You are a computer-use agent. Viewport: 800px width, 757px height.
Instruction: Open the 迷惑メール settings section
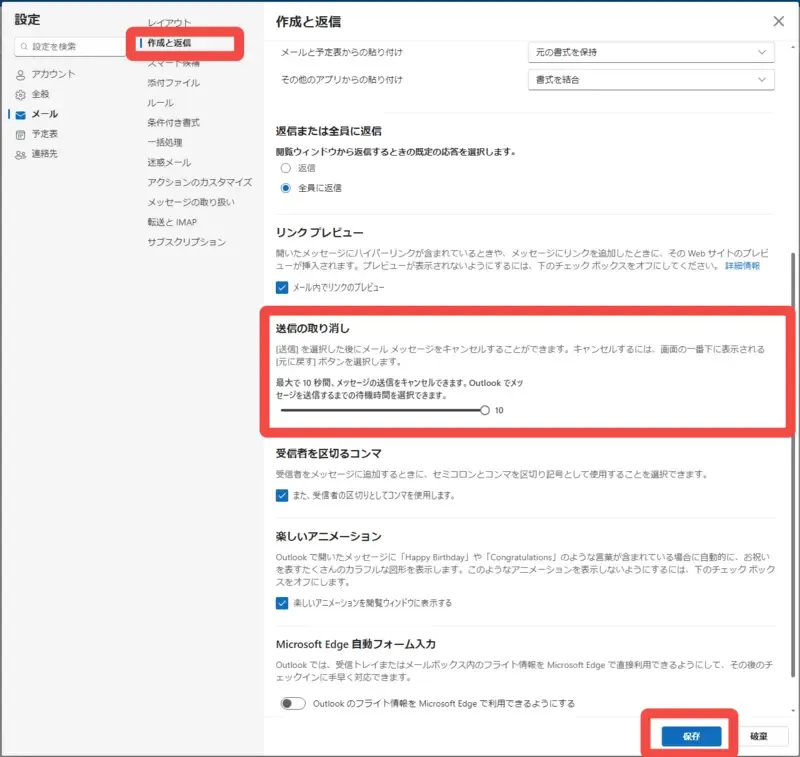click(x=169, y=162)
